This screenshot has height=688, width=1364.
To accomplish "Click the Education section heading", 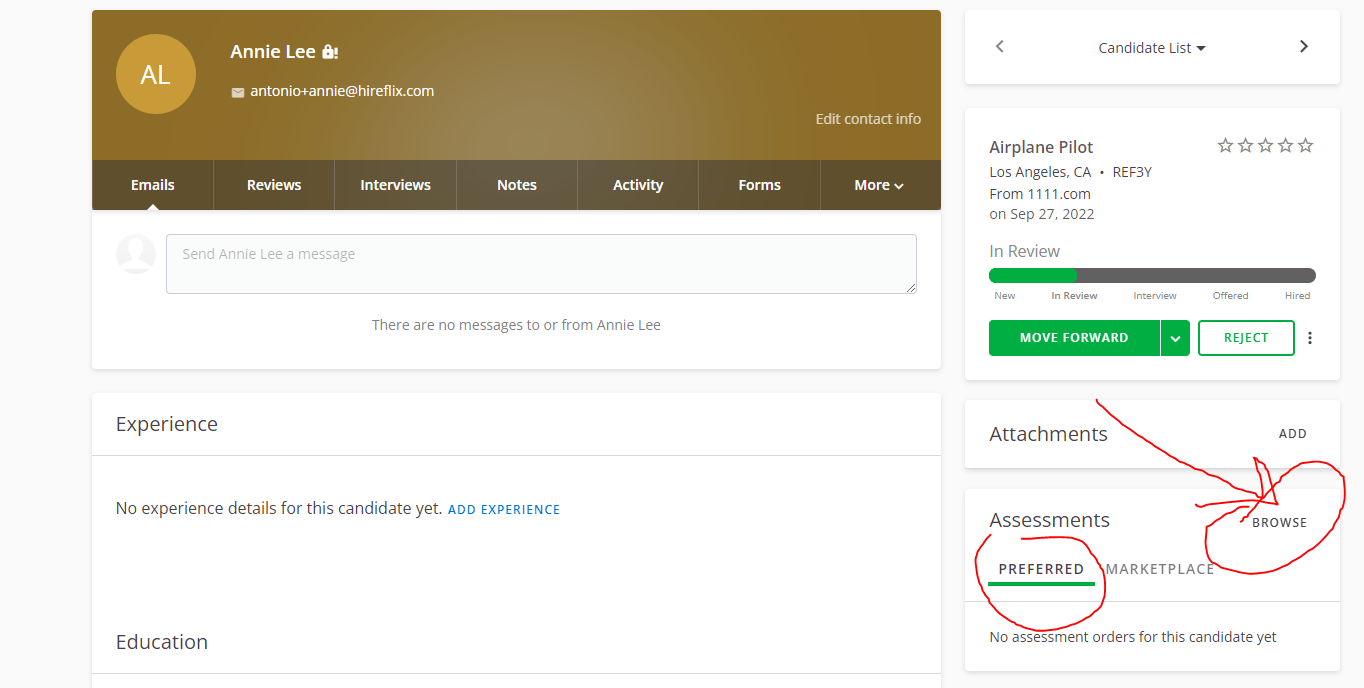I will [x=162, y=642].
